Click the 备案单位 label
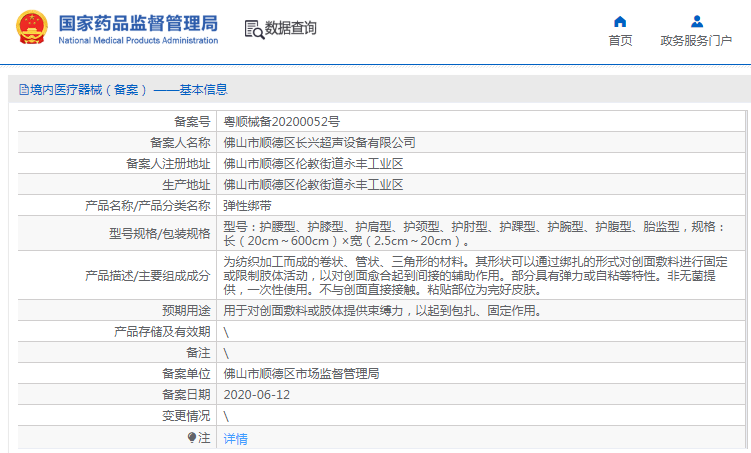Viewport: 751px width, 453px height. (186, 374)
